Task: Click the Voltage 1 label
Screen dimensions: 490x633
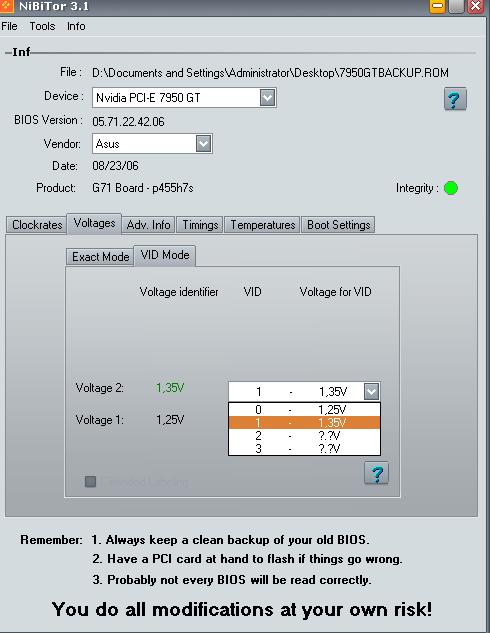Action: click(100, 420)
